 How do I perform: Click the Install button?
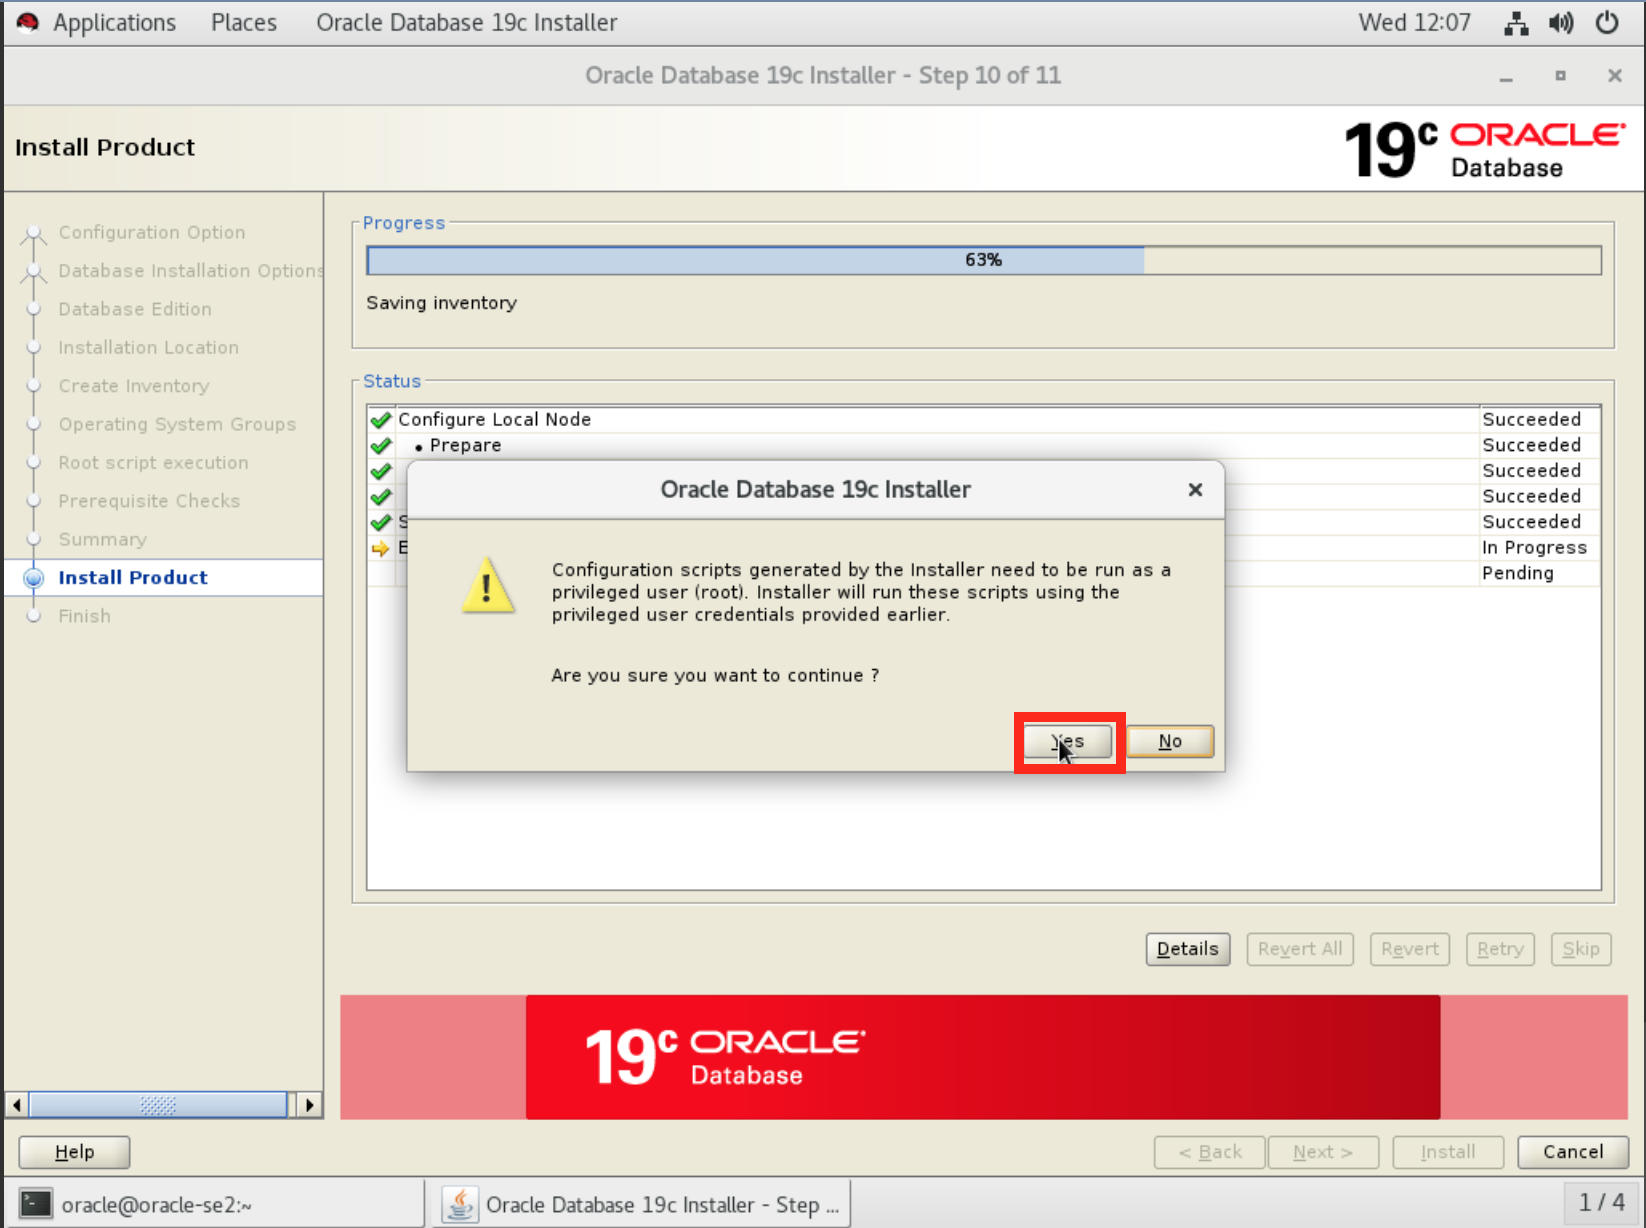click(x=1448, y=1152)
